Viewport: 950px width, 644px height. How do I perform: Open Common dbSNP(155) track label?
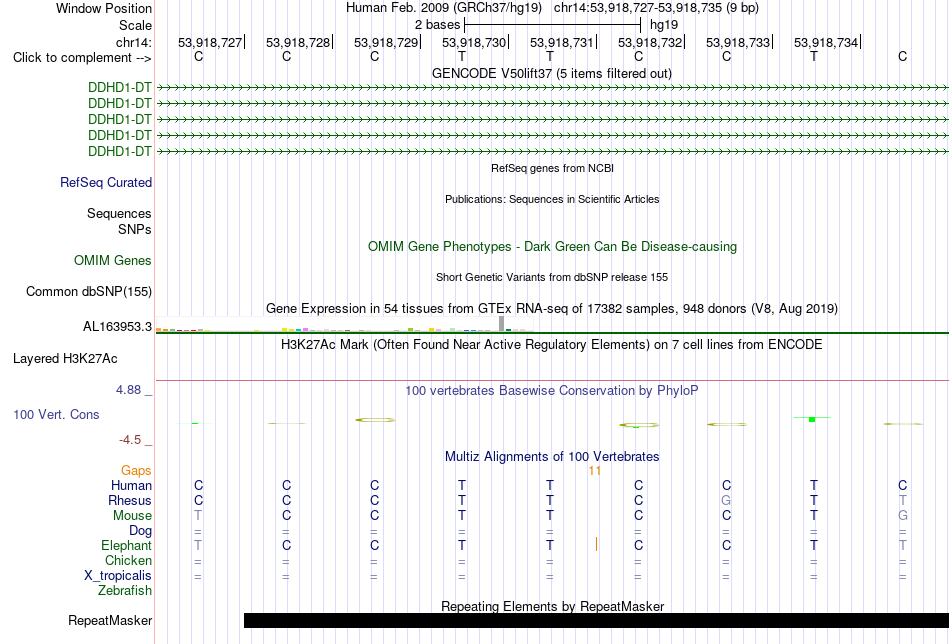point(88,291)
